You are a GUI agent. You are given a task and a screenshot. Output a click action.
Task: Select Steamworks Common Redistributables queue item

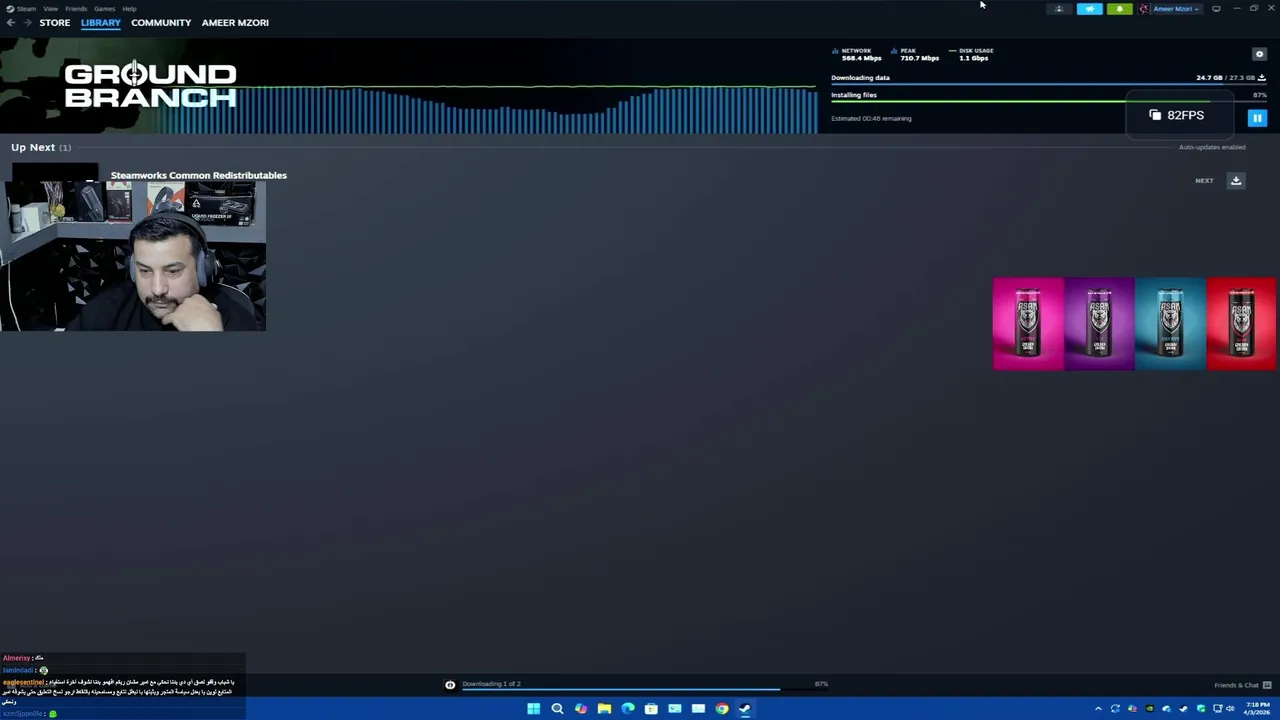pos(198,175)
